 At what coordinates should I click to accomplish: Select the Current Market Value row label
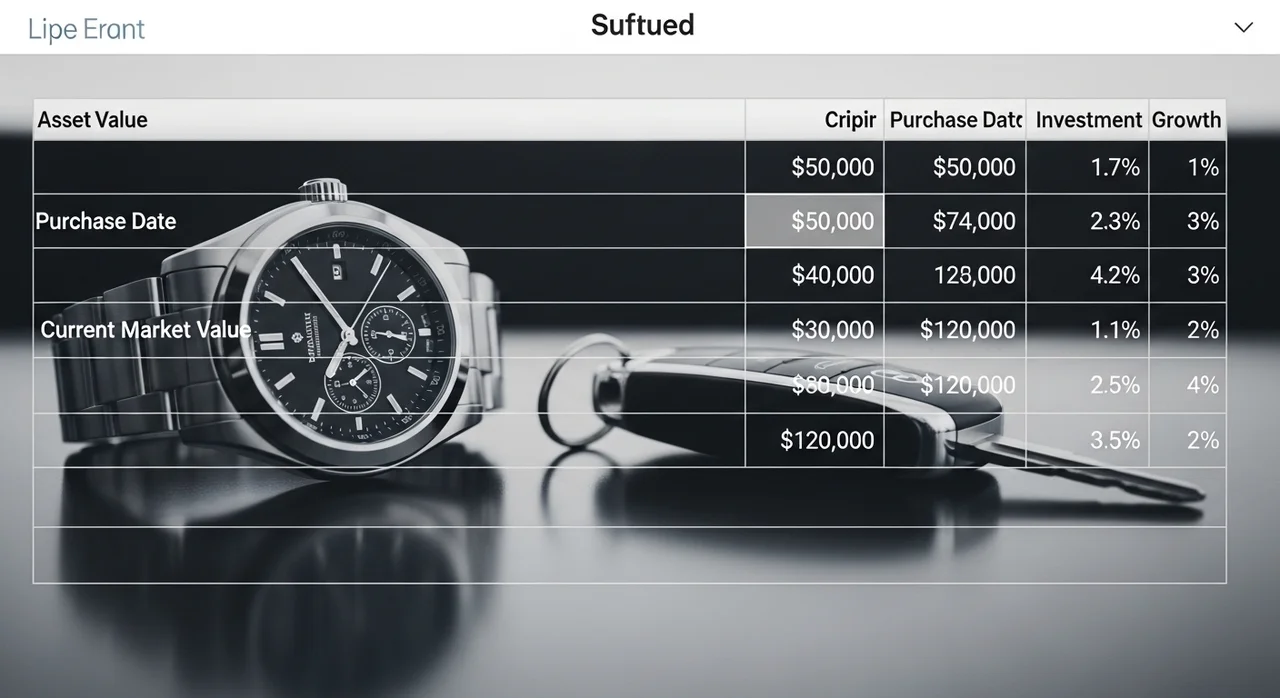point(146,329)
